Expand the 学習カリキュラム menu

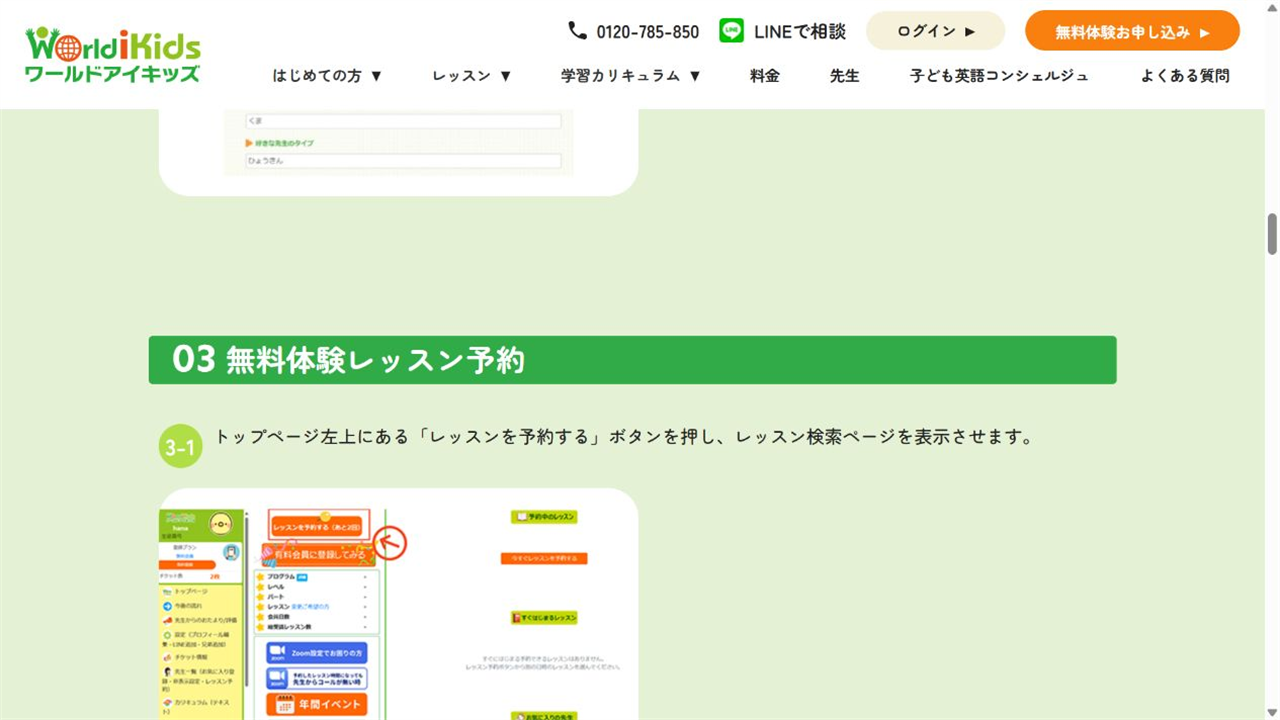[x=631, y=75]
